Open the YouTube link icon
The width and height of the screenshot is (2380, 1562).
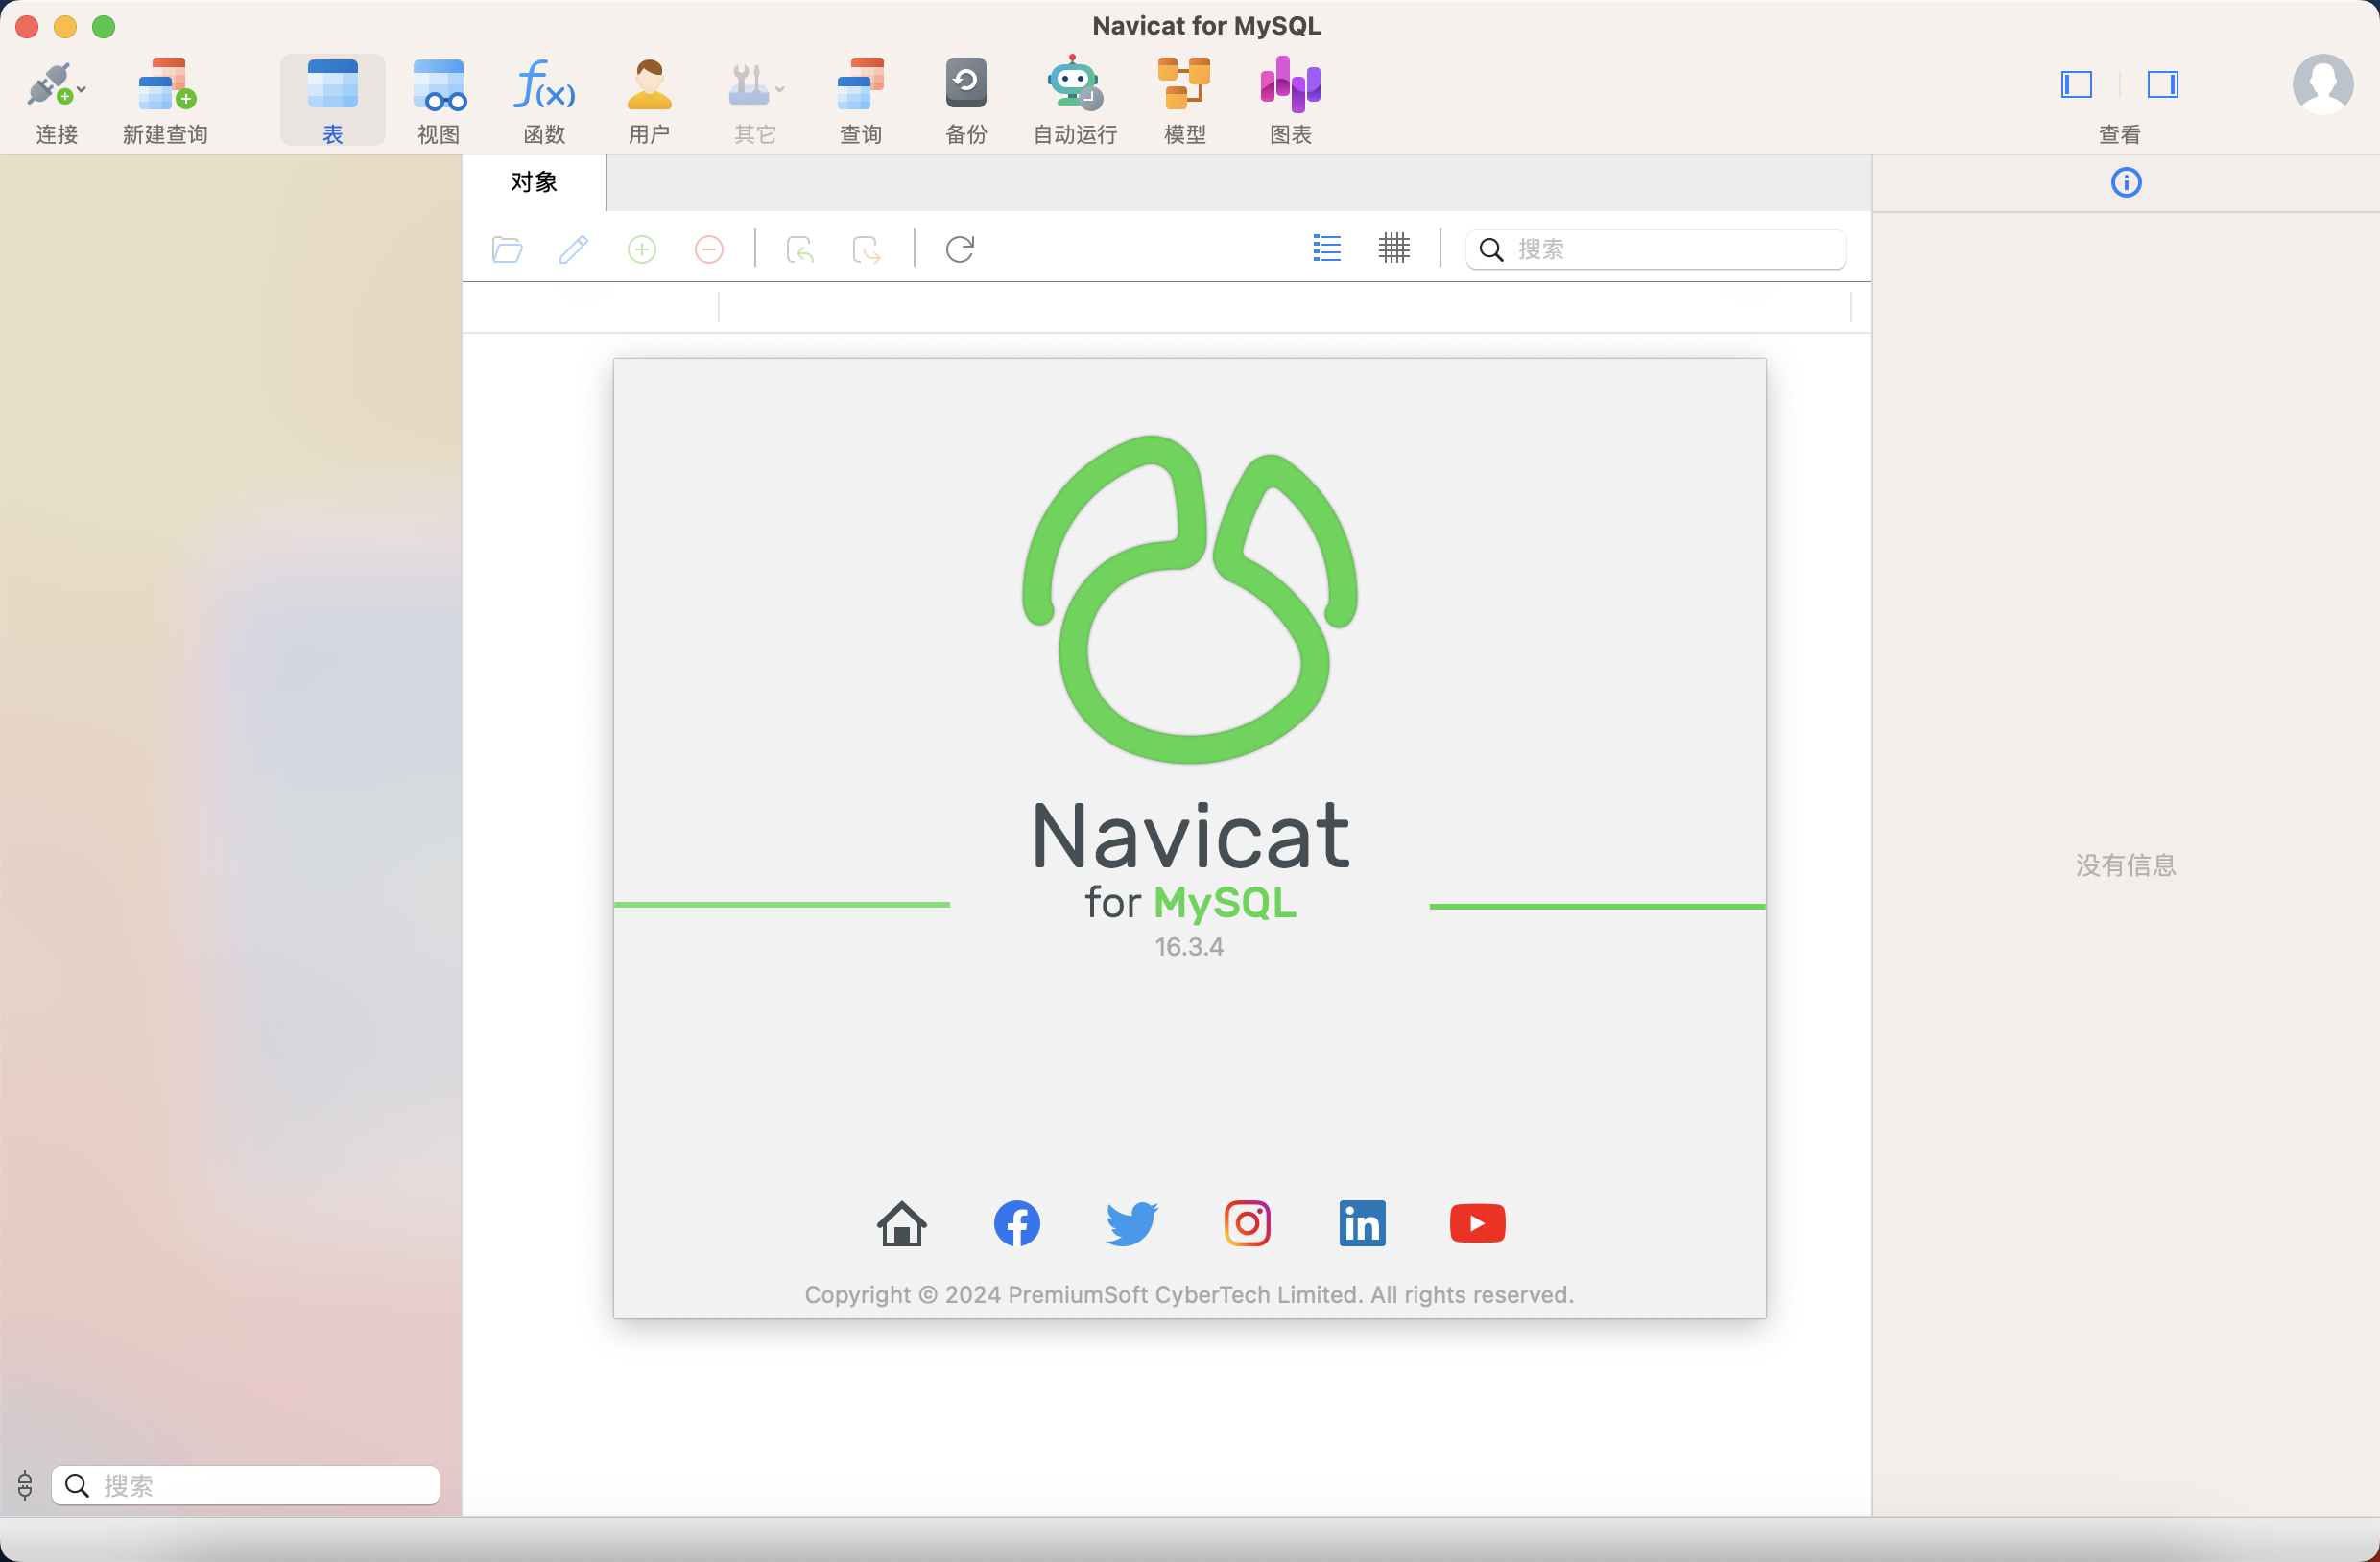(x=1477, y=1223)
